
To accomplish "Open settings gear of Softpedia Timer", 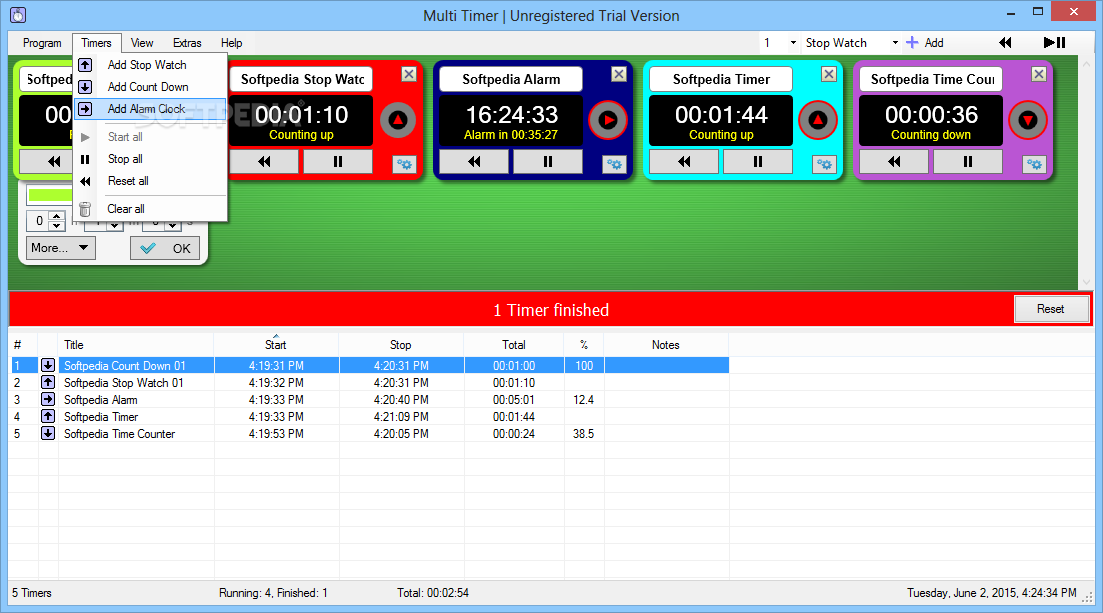I will coord(824,165).
